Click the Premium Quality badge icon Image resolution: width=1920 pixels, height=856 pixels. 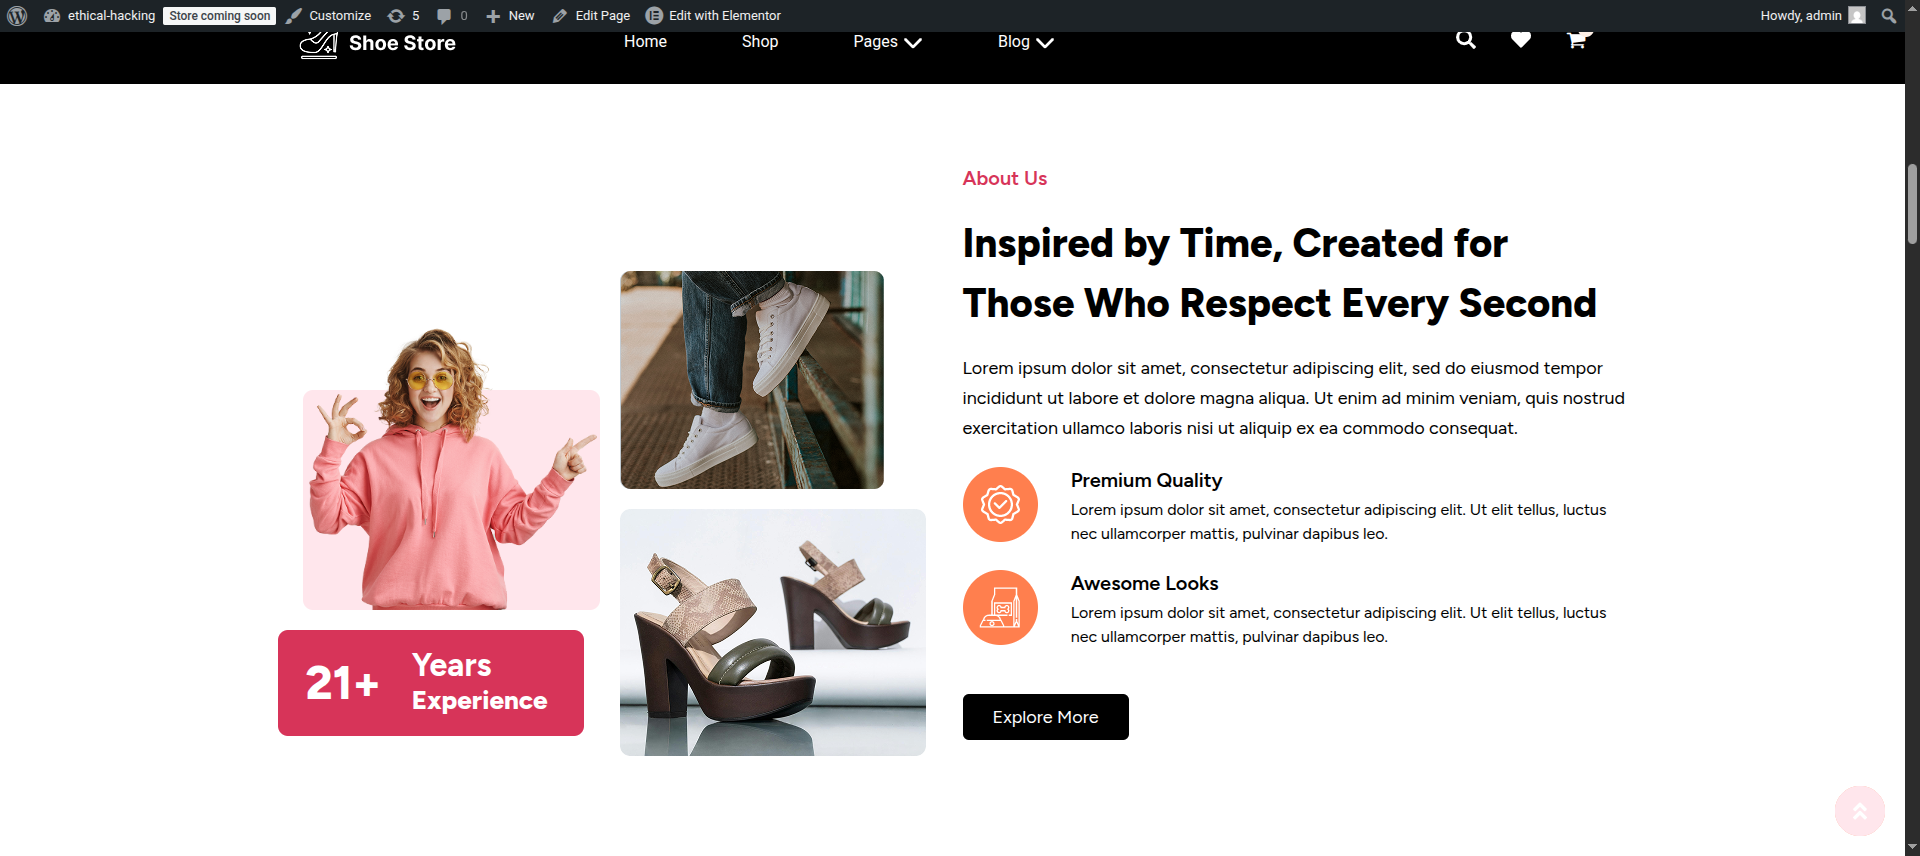pos(1000,505)
